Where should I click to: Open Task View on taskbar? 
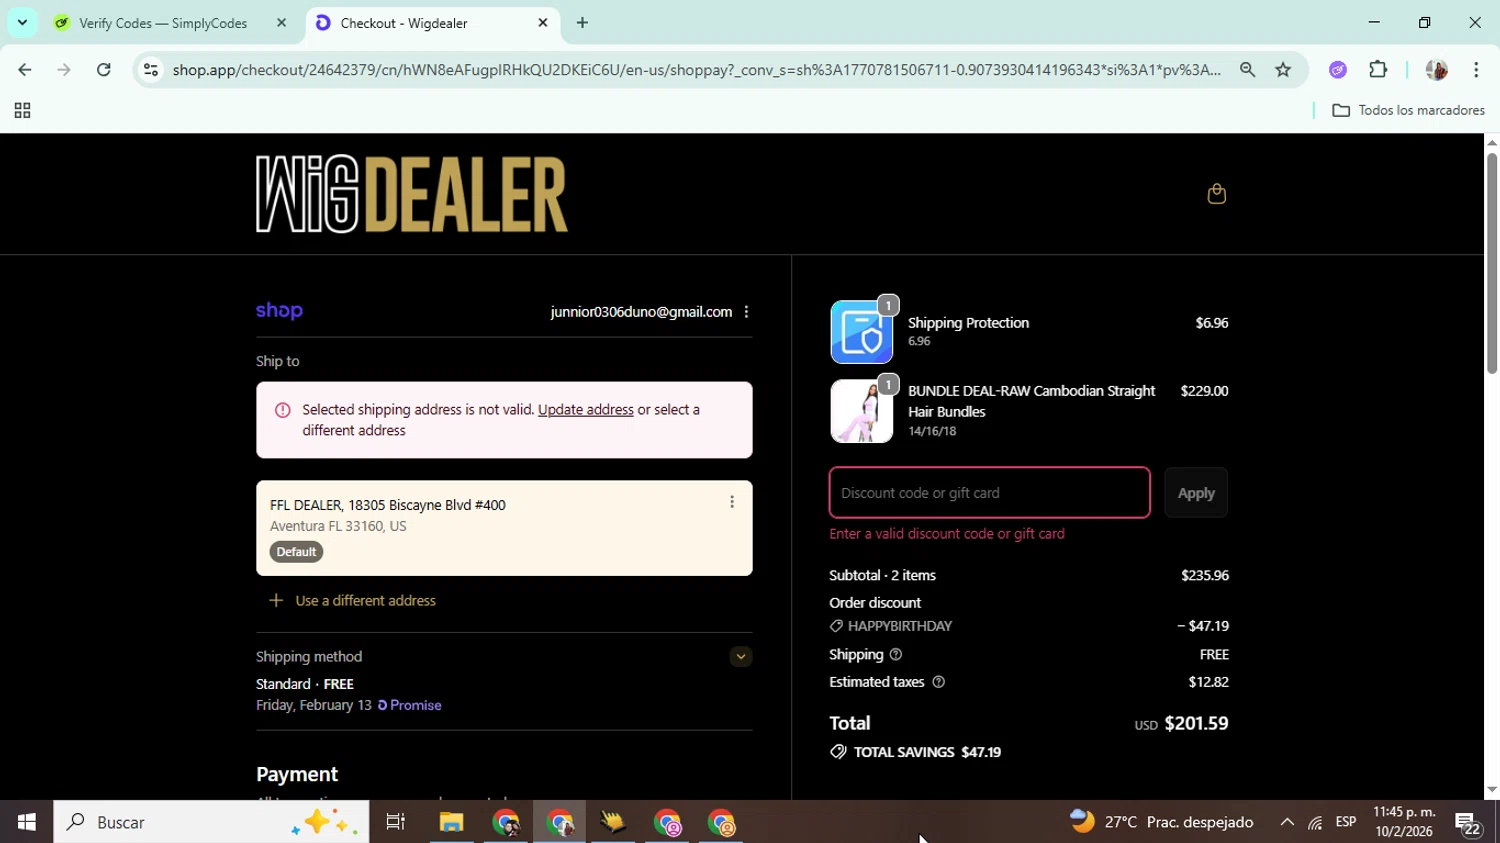coord(396,822)
